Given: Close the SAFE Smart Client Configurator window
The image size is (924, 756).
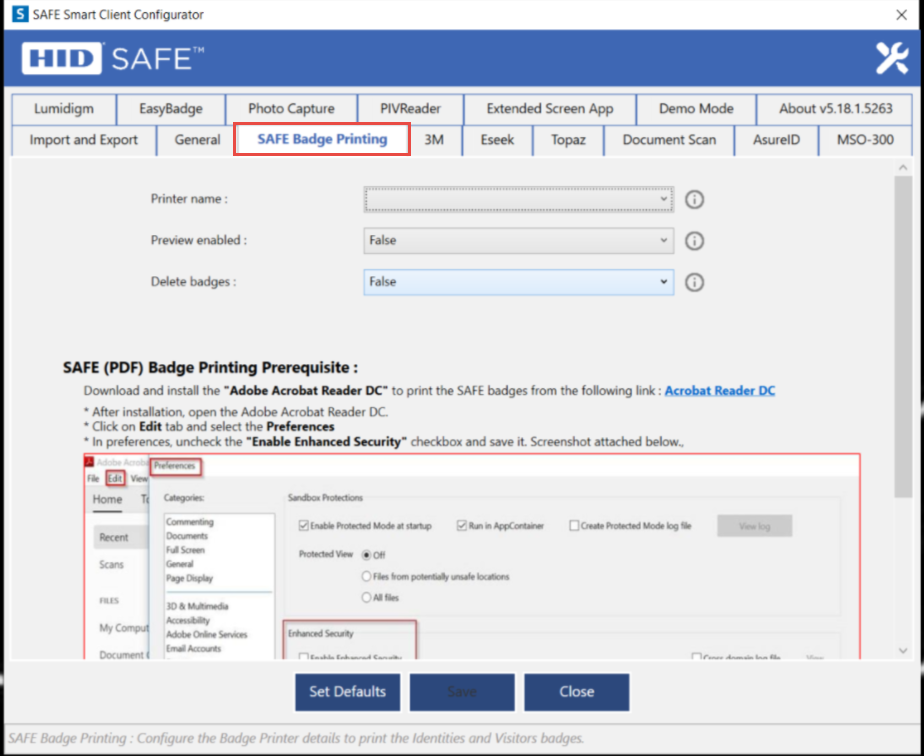Looking at the screenshot, I should click(902, 15).
